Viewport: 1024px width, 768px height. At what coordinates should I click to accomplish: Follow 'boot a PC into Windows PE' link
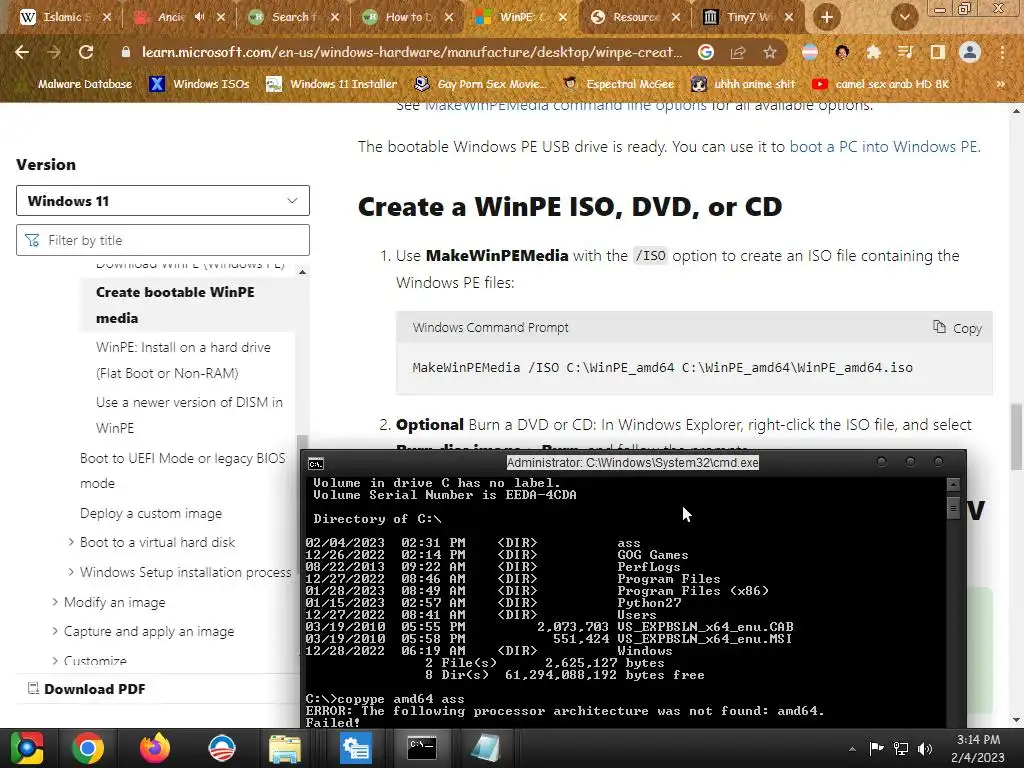(884, 147)
